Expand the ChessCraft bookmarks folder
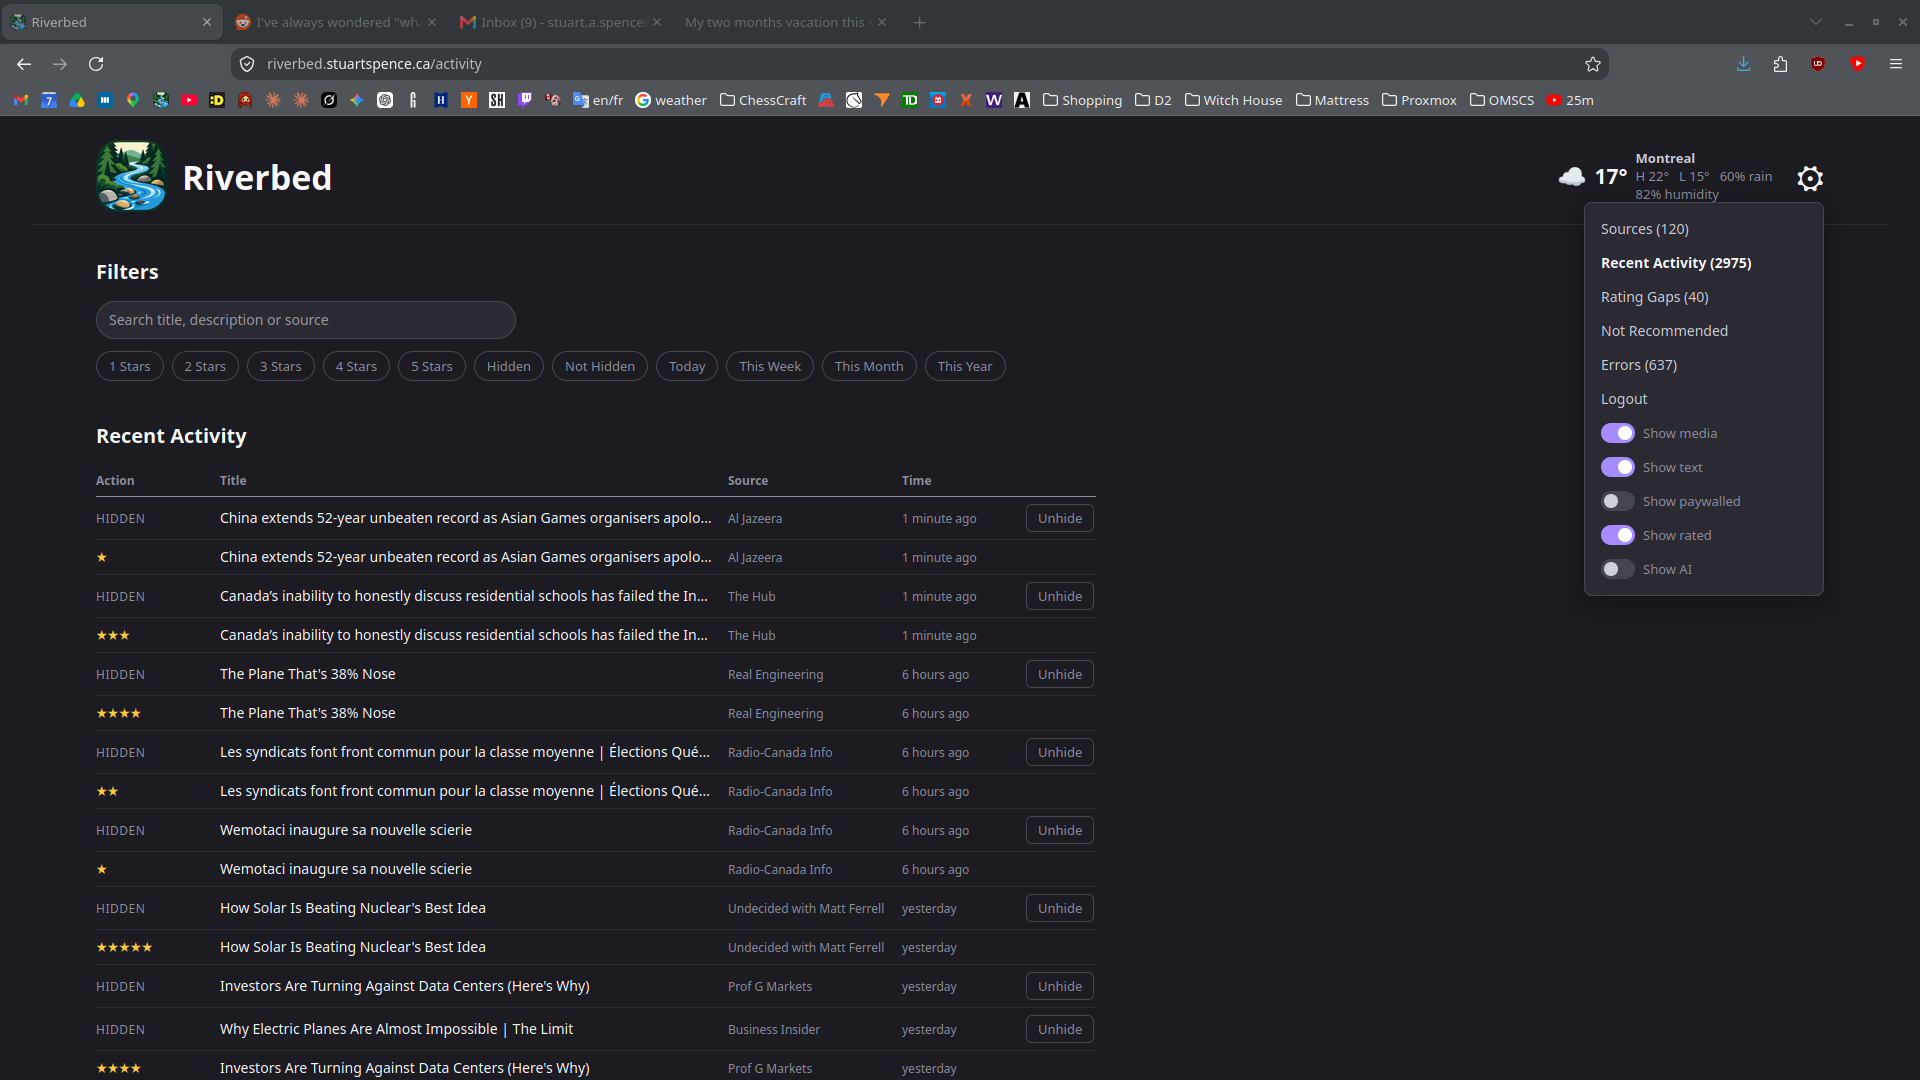Image resolution: width=1920 pixels, height=1080 pixels. pyautogui.click(x=763, y=100)
